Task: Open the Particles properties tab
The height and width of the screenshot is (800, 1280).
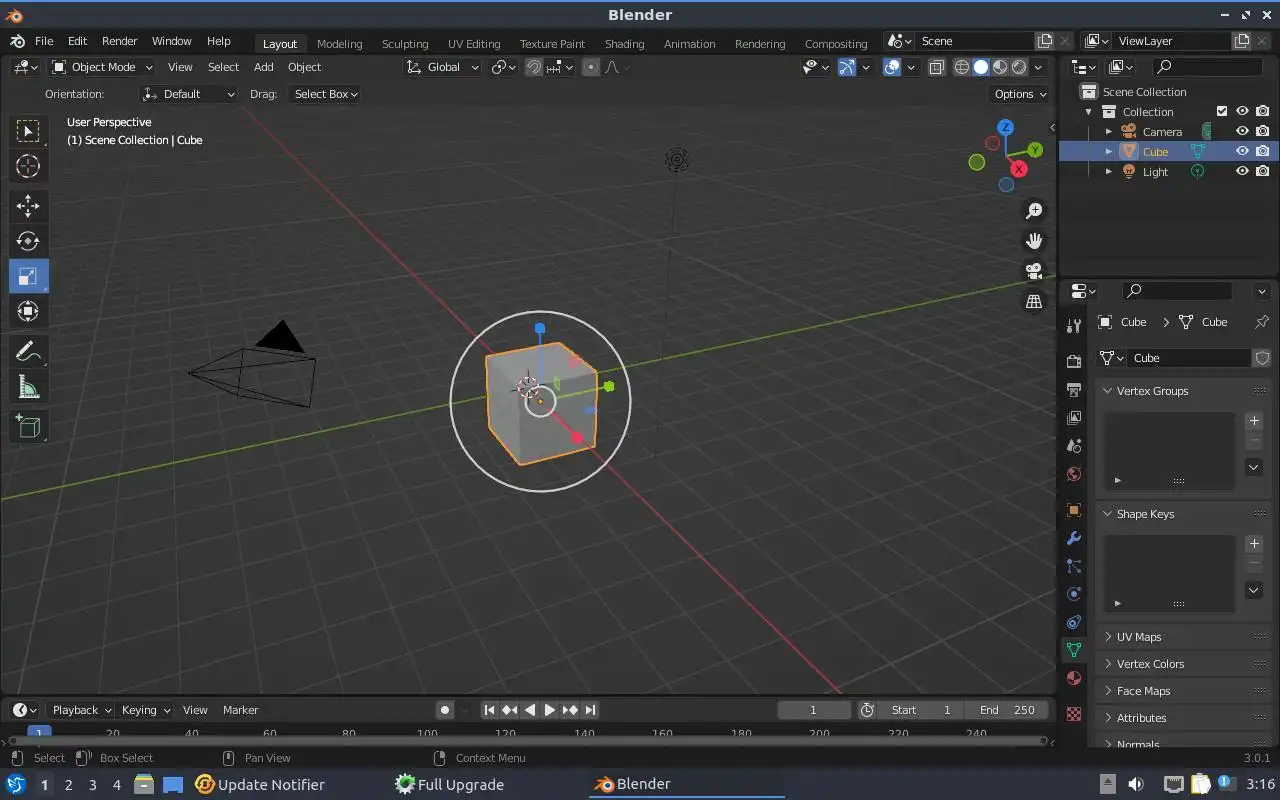Action: (x=1074, y=566)
